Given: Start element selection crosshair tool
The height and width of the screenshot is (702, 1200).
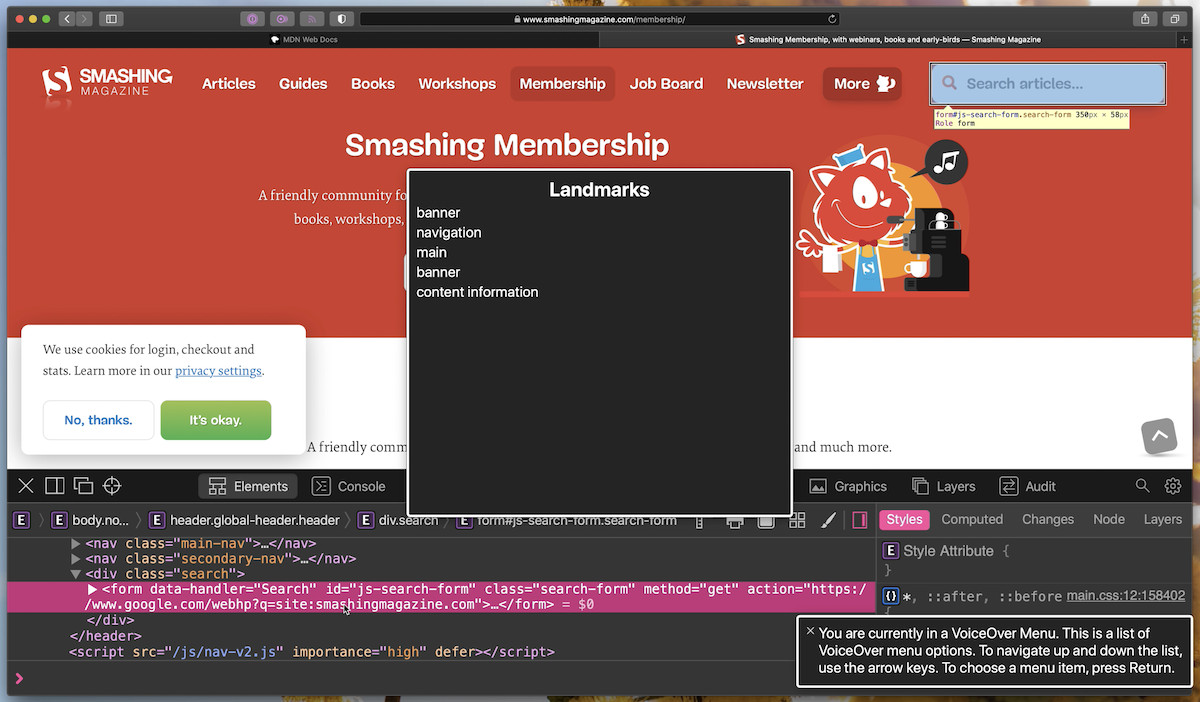Looking at the screenshot, I should click(x=112, y=486).
